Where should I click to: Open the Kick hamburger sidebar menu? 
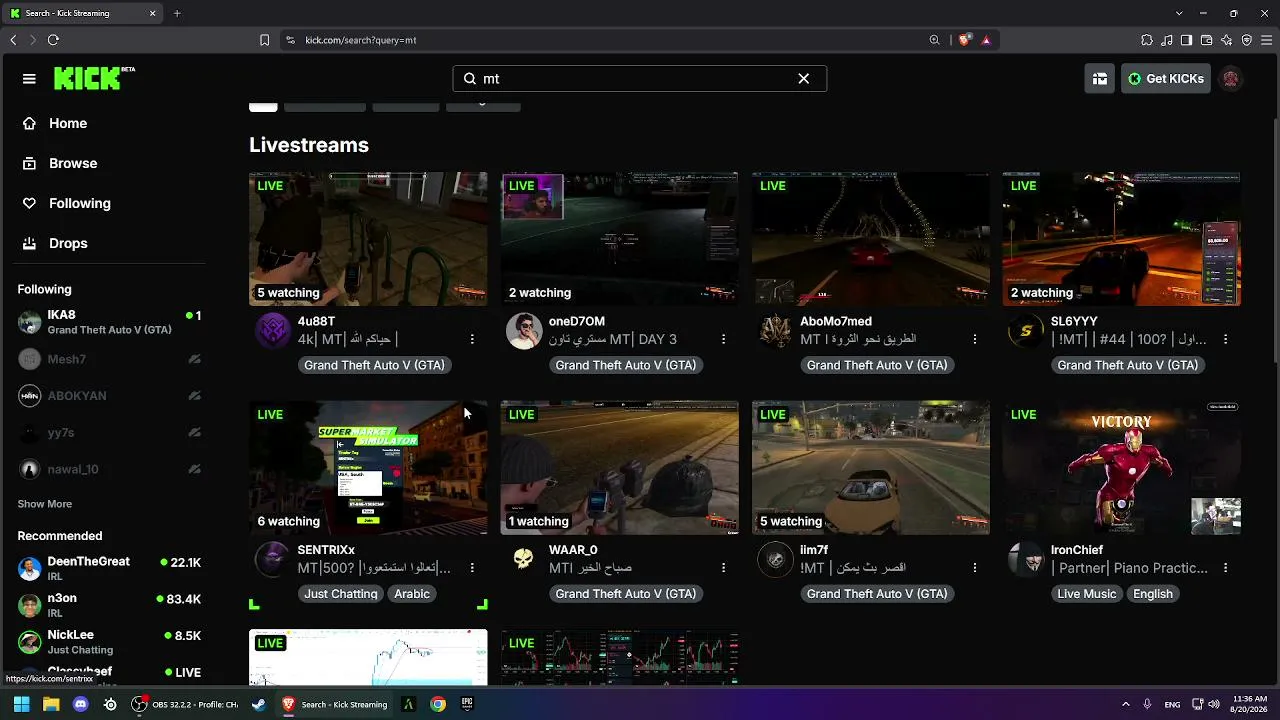pyautogui.click(x=29, y=79)
